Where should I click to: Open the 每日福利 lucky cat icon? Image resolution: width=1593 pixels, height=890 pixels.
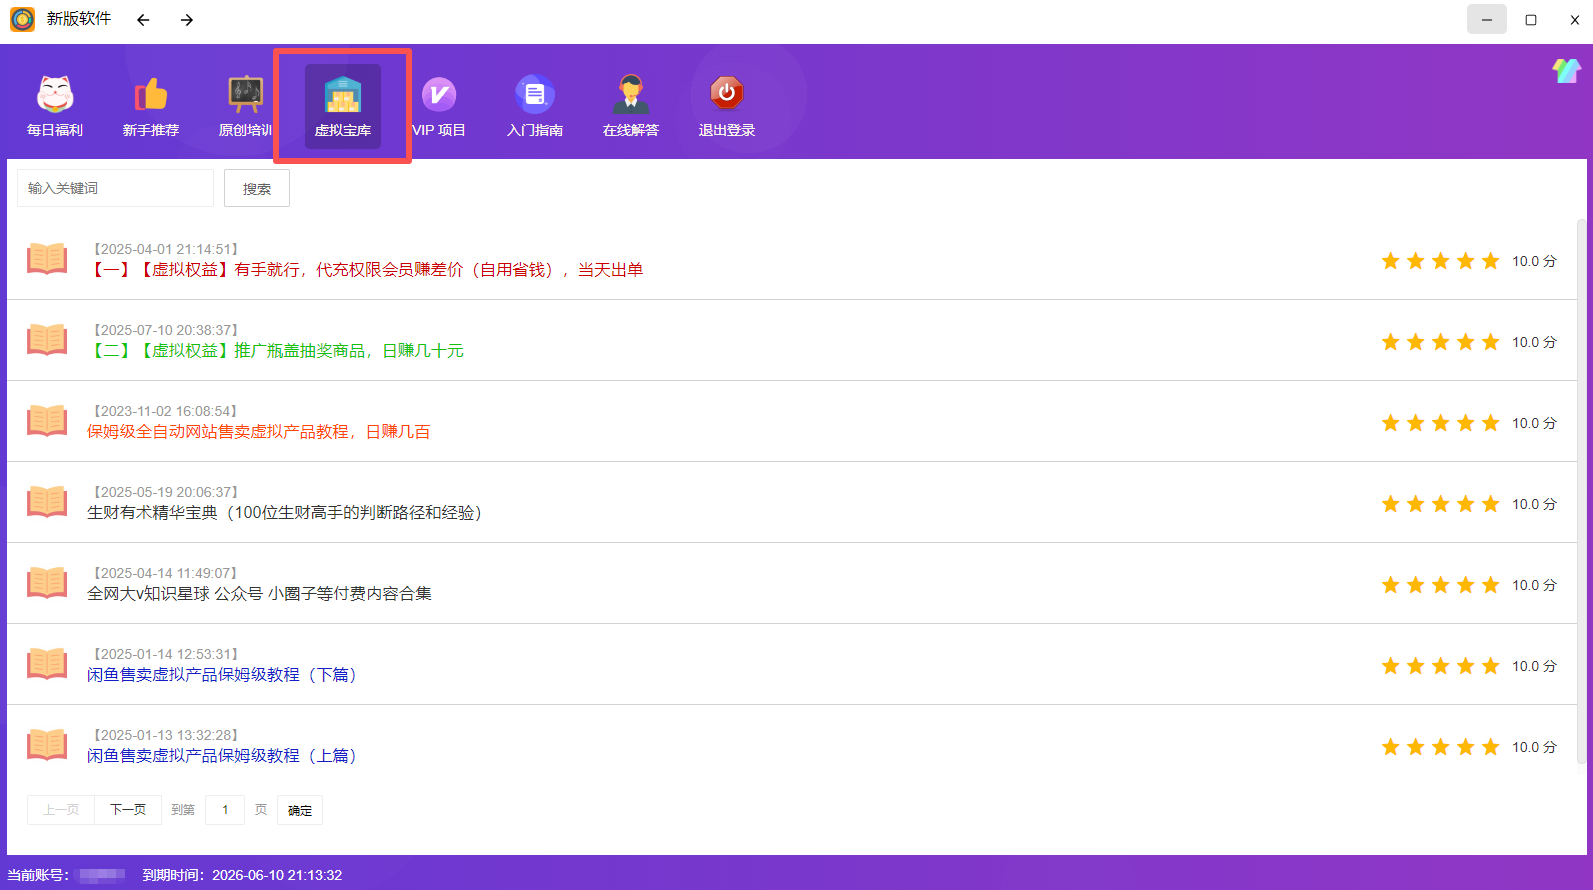click(55, 95)
